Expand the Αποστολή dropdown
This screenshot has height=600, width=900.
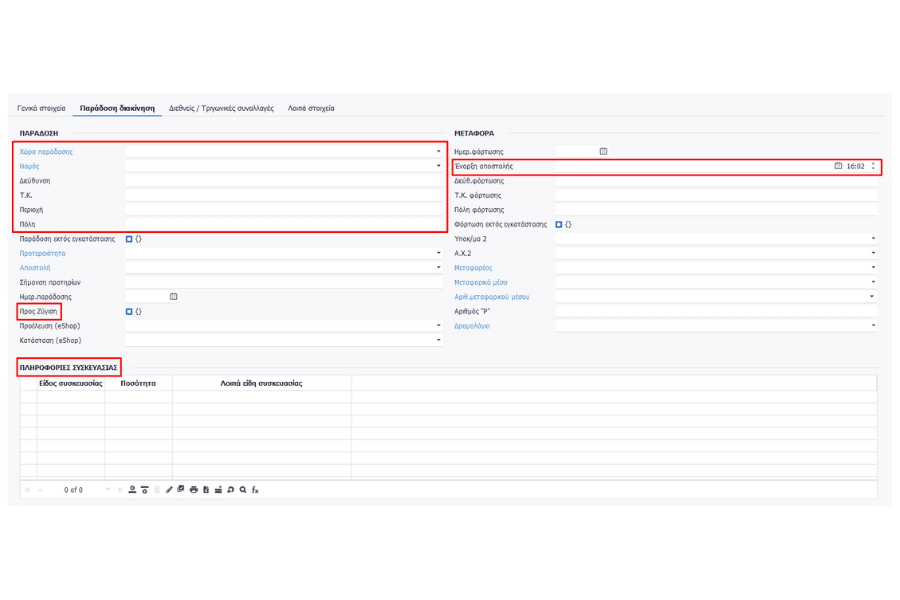(x=439, y=268)
